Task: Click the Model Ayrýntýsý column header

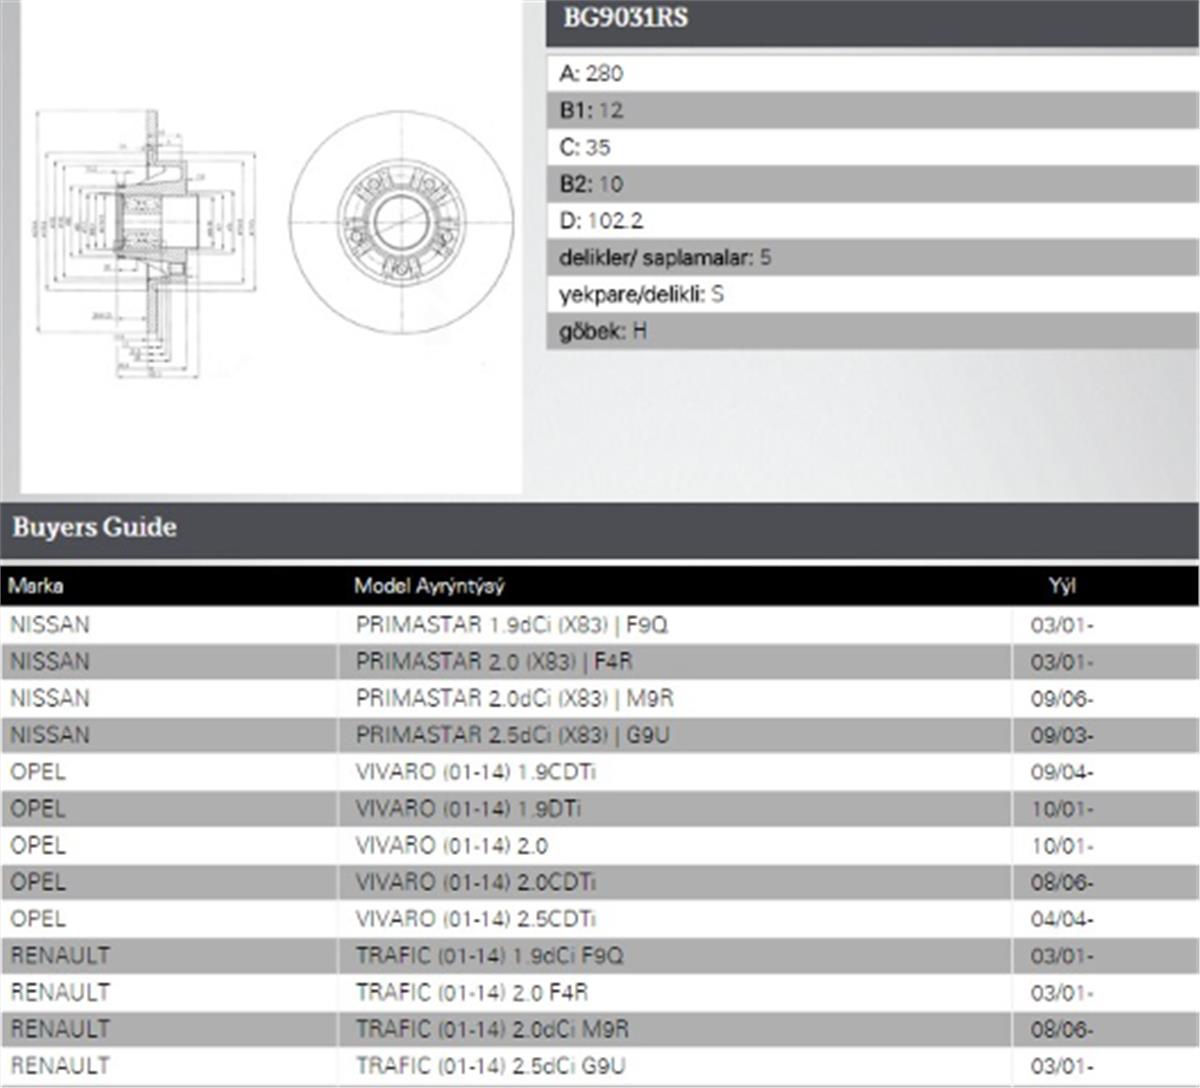Action: [430, 586]
